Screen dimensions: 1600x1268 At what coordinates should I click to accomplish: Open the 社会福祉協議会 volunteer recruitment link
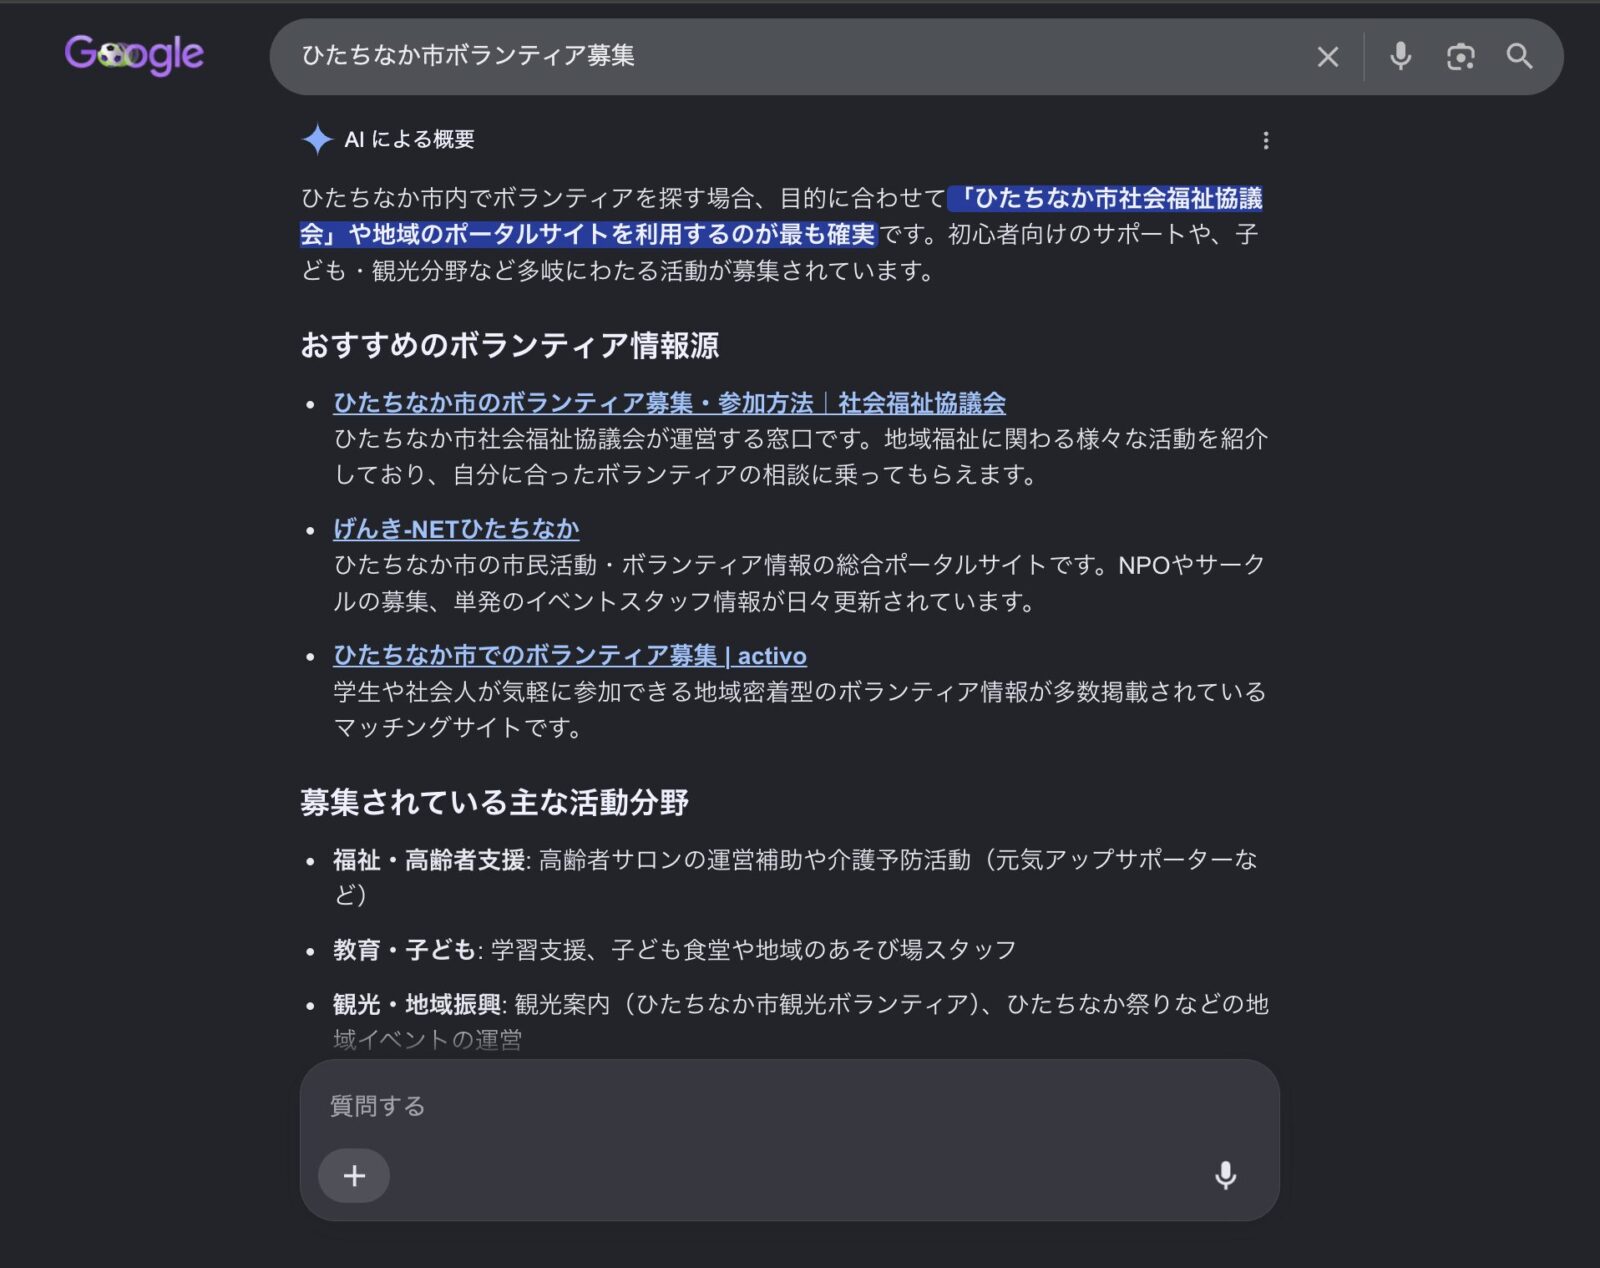[669, 403]
